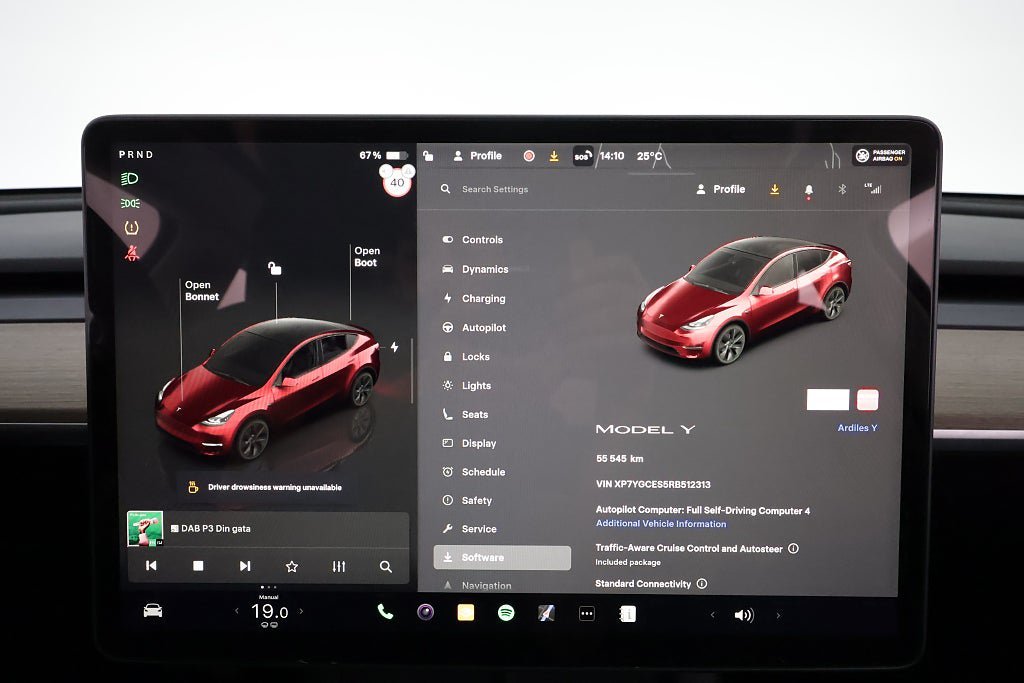The width and height of the screenshot is (1024, 683).
Task: Tap the charging bolt icon beside the car
Action: click(394, 347)
